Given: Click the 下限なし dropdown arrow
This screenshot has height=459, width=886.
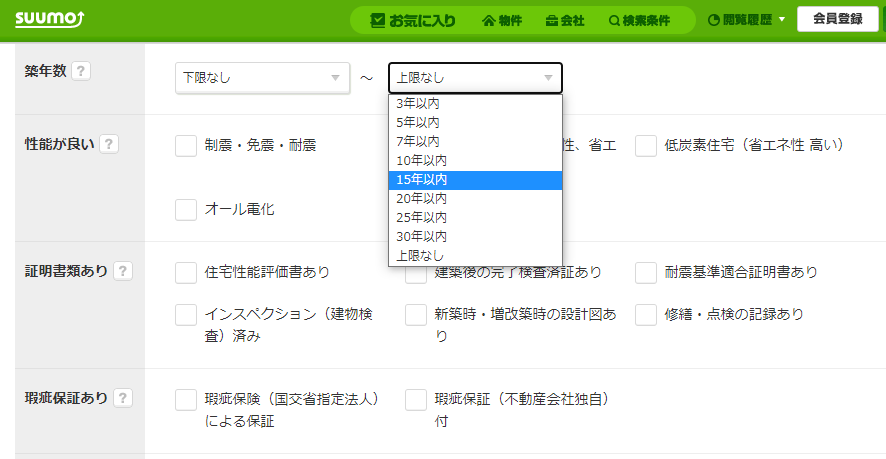Looking at the screenshot, I should (x=335, y=78).
